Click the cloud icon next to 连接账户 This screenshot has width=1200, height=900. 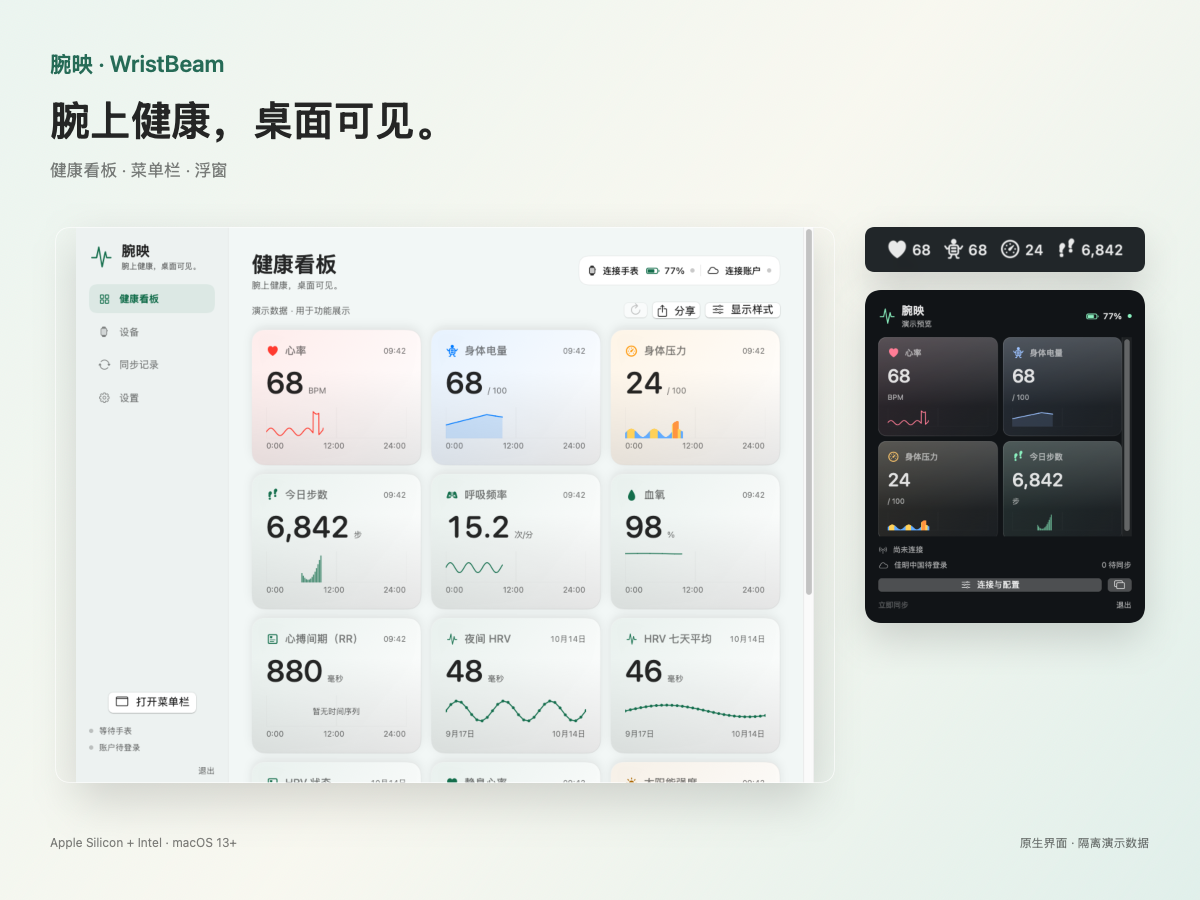713,271
